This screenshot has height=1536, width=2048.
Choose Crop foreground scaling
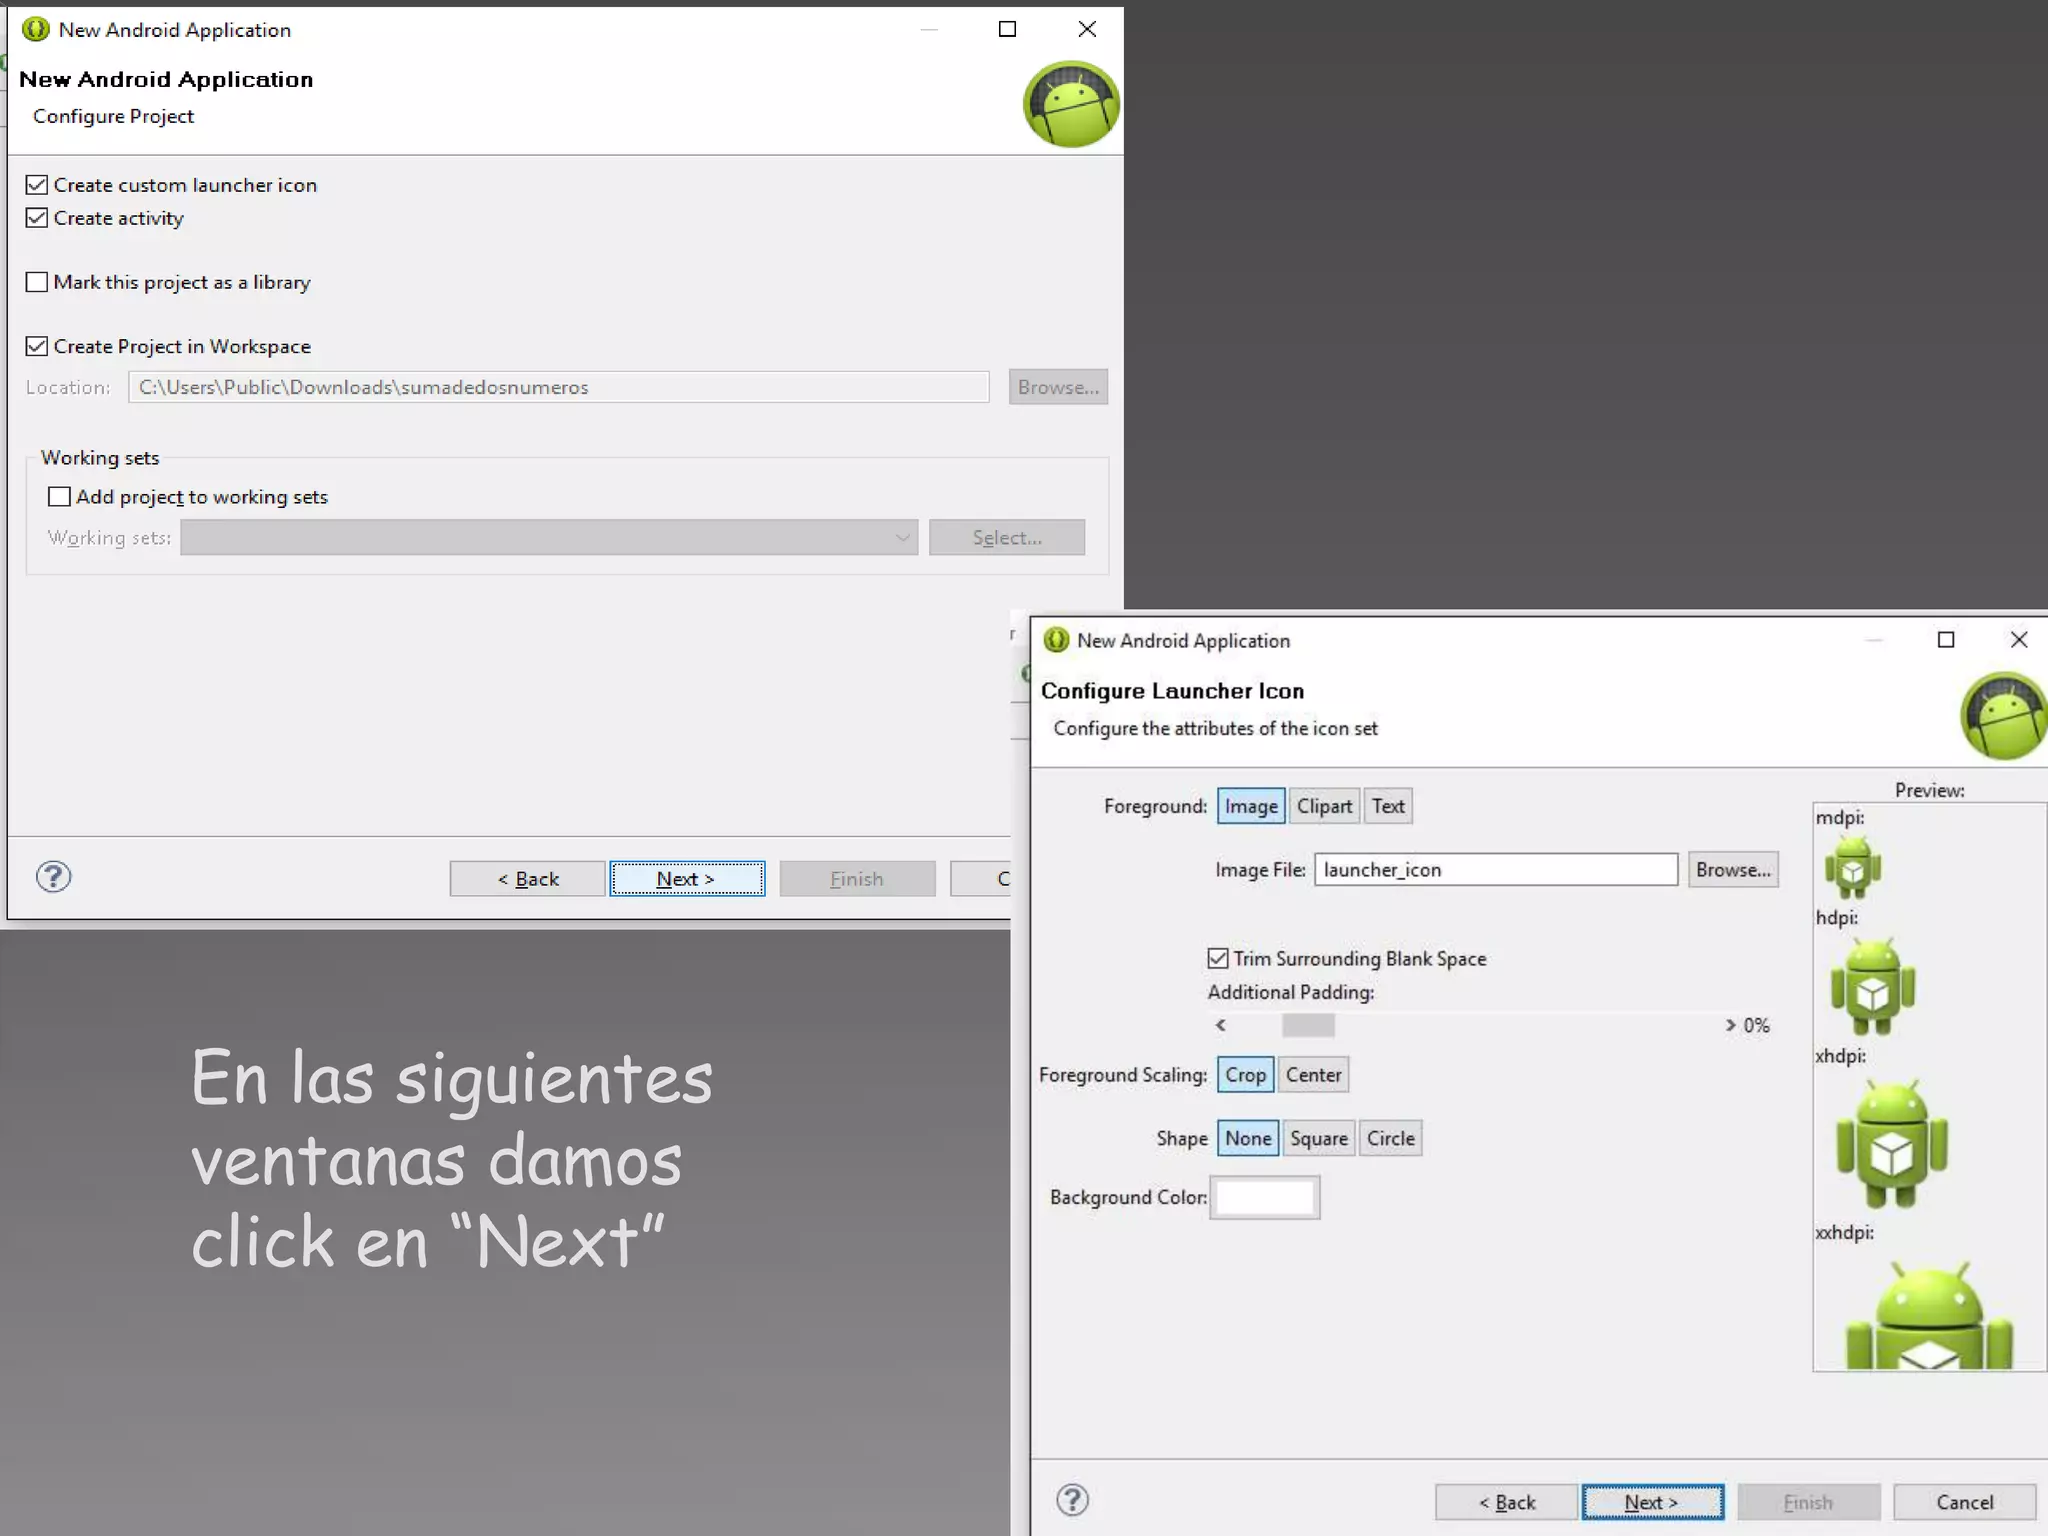tap(1245, 1075)
